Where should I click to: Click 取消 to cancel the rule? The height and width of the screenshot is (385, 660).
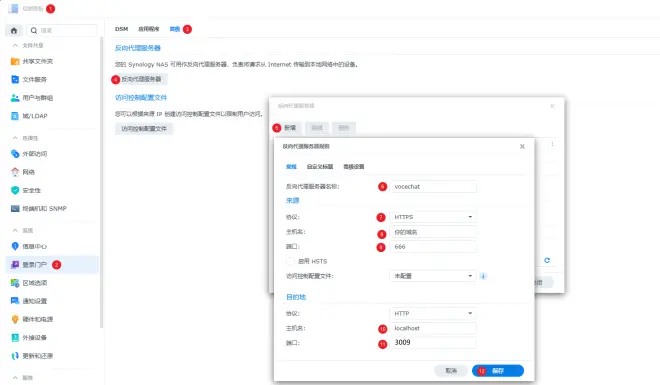pos(451,371)
